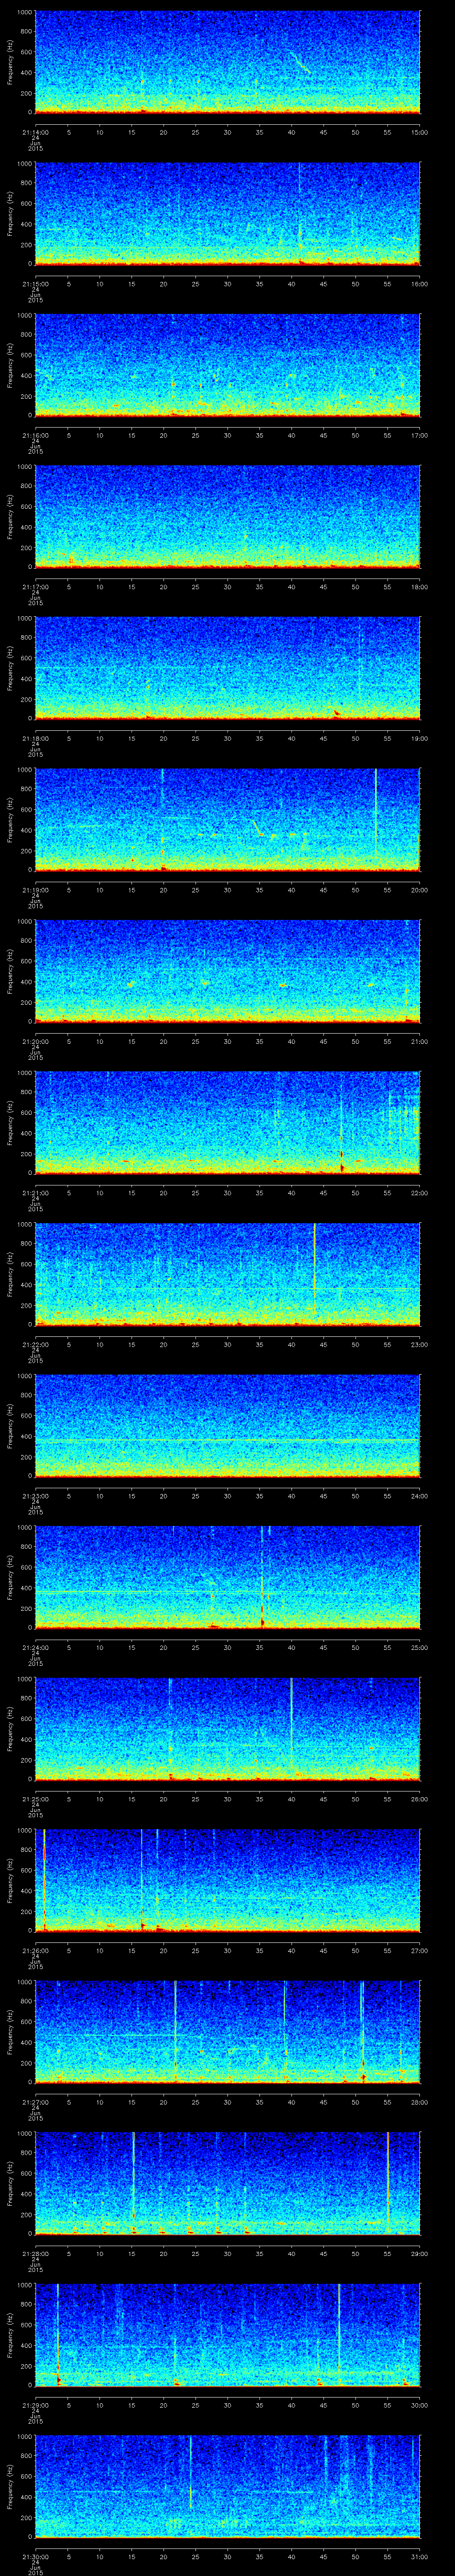455x2576 pixels.
Task: Click the 350 Hz horizontal tone in 21:23:00 spectrogram
Action: pos(227,1441)
